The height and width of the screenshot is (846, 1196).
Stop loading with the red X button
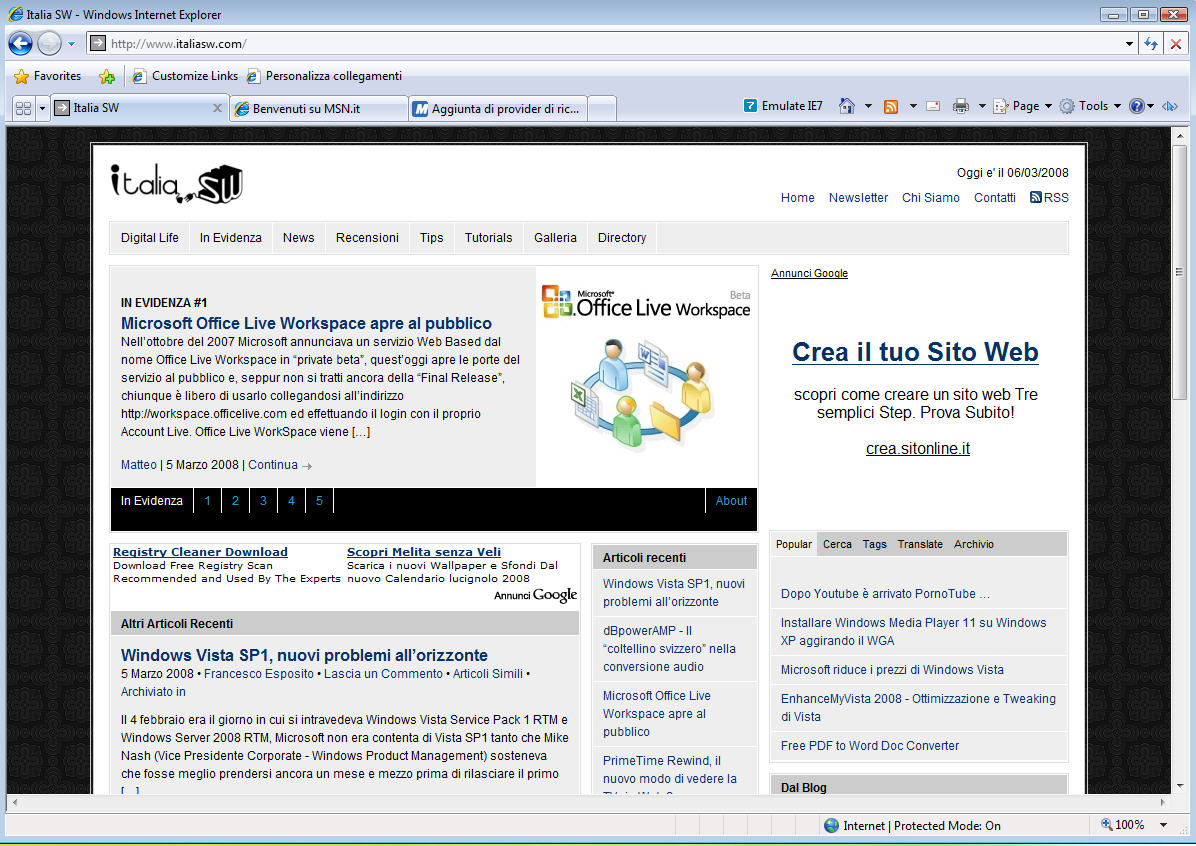click(1175, 43)
